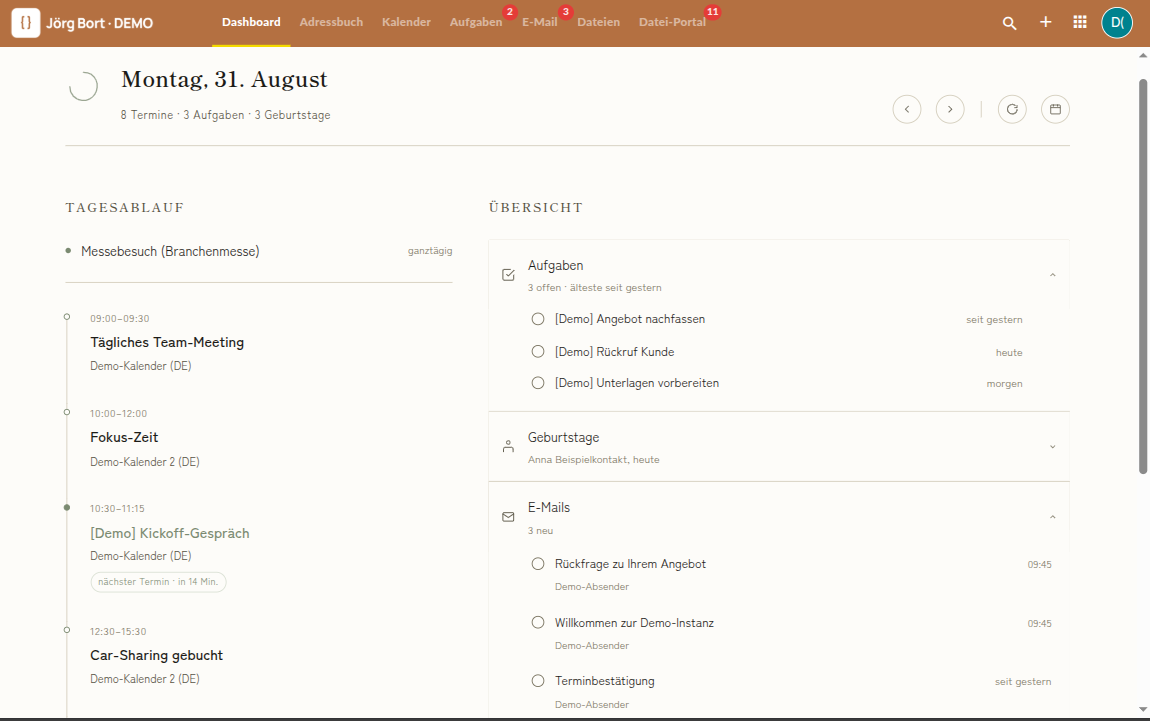1150x721 pixels.
Task: Open '[Demo] Kickoff-Gespräch' appointment
Action: point(169,533)
